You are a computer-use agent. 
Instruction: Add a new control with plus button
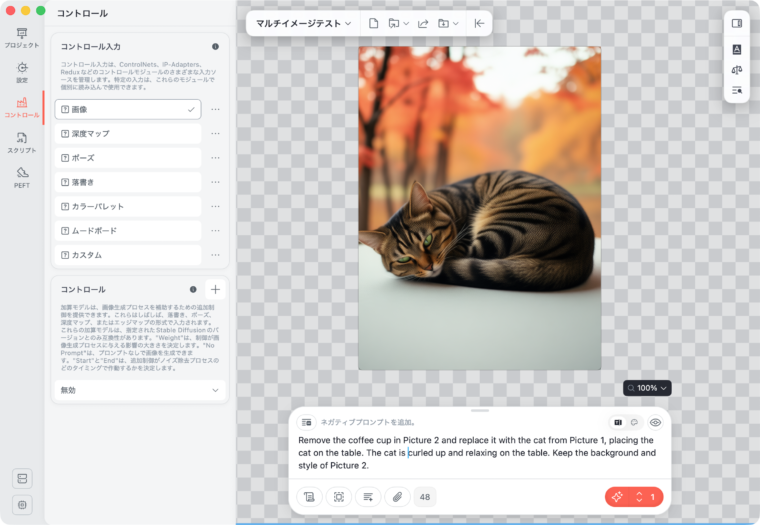(215, 289)
